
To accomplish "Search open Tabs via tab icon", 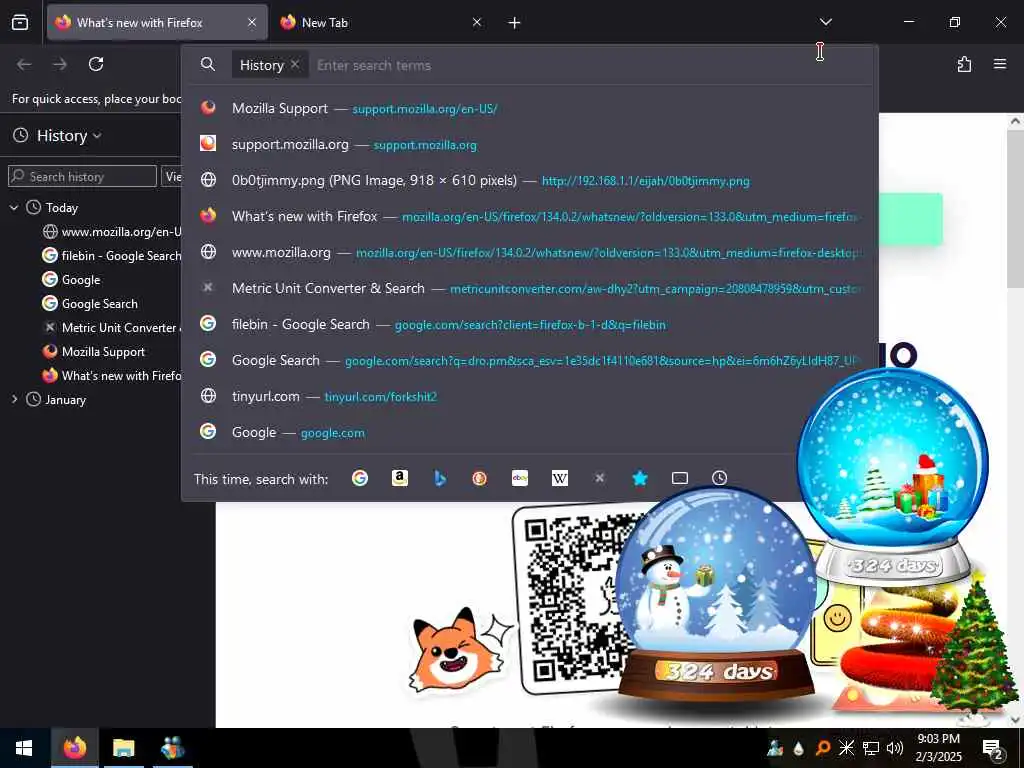I will (x=680, y=479).
